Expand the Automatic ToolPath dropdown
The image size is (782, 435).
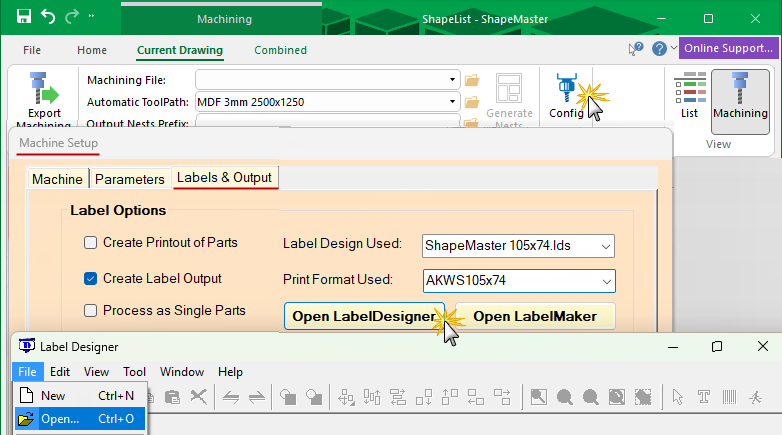tap(452, 102)
